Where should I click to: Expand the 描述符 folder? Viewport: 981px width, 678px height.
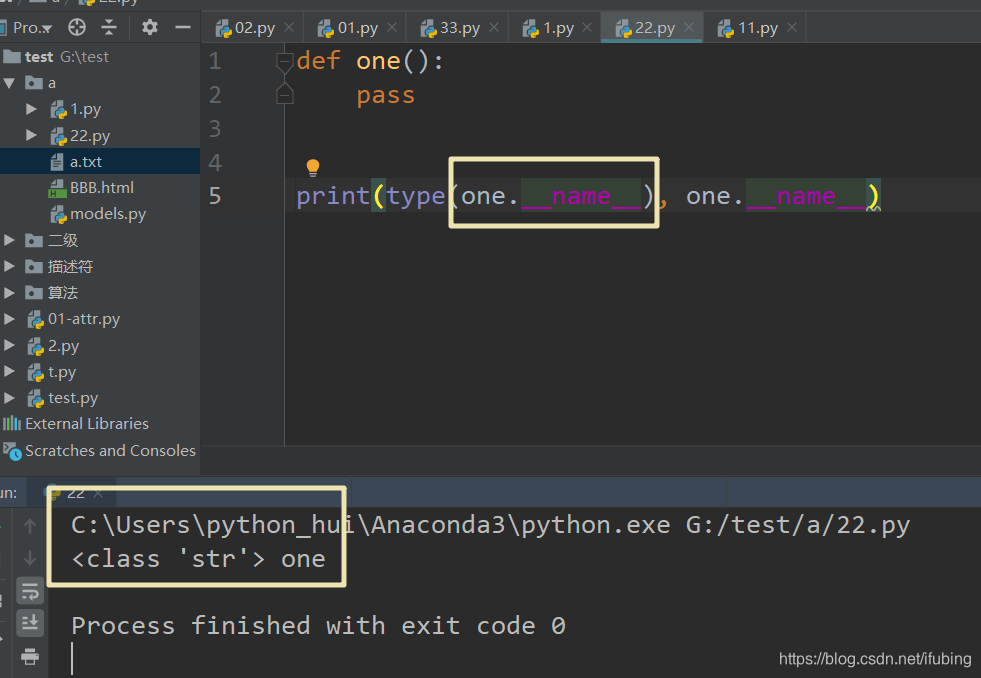[x=9, y=266]
